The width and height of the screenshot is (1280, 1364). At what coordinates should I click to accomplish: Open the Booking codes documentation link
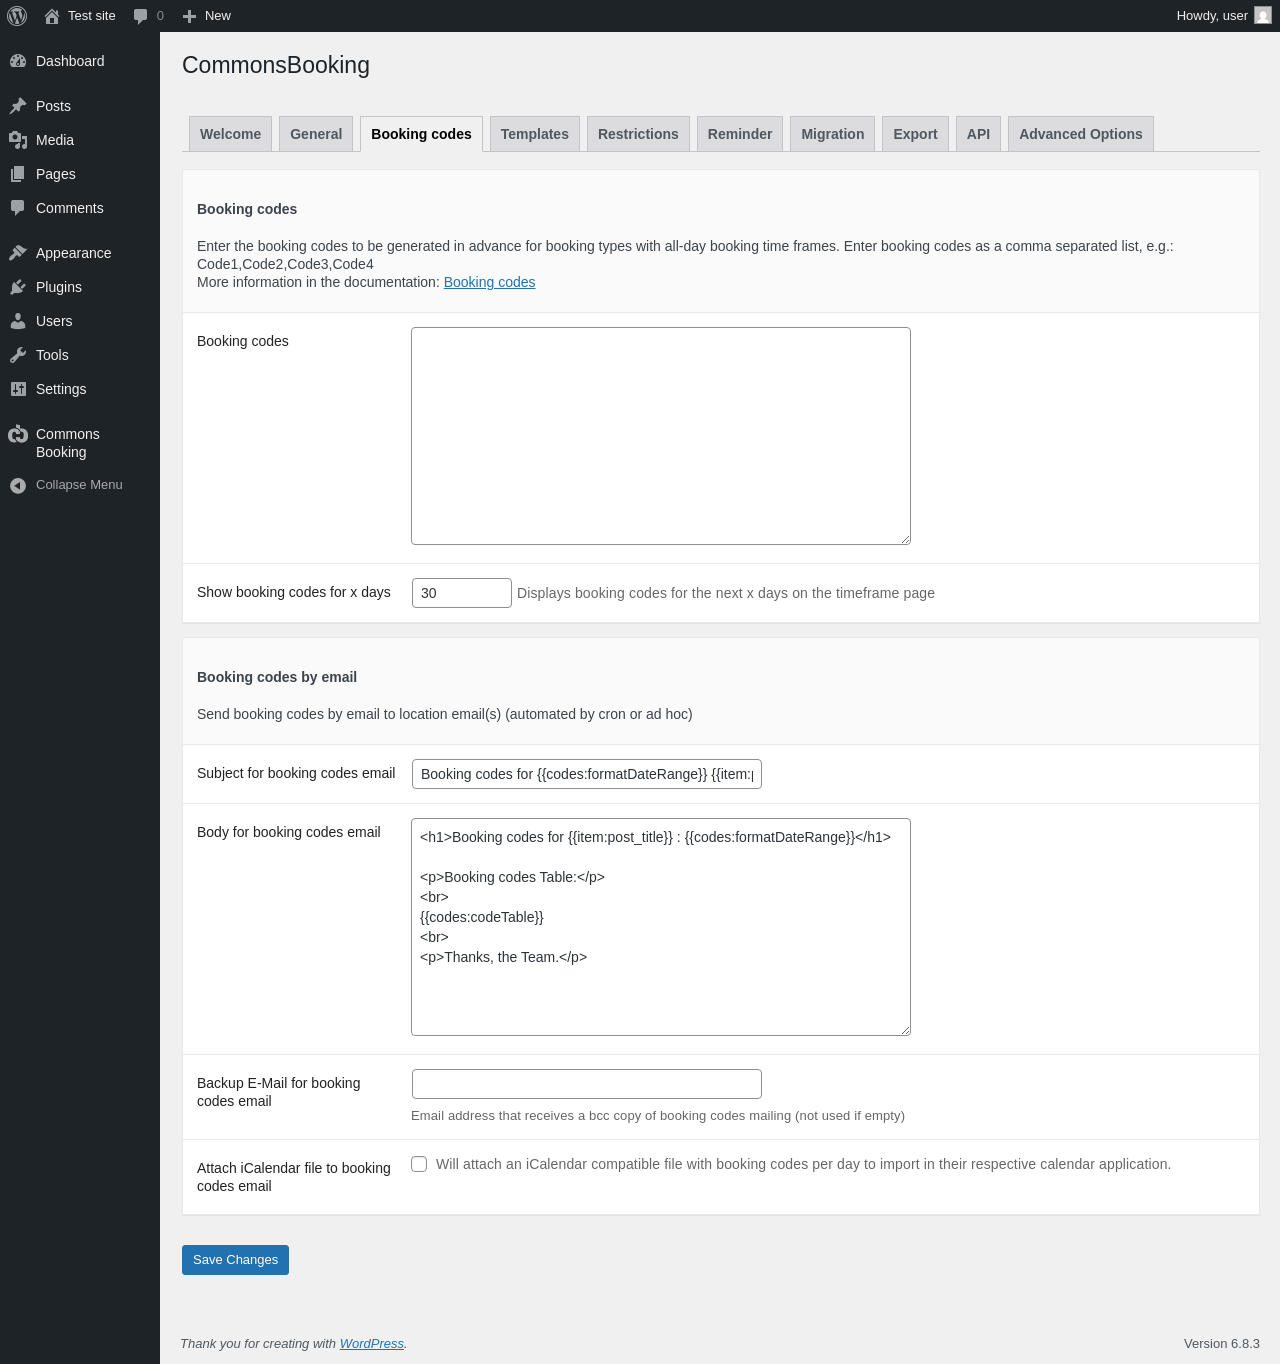coord(489,282)
